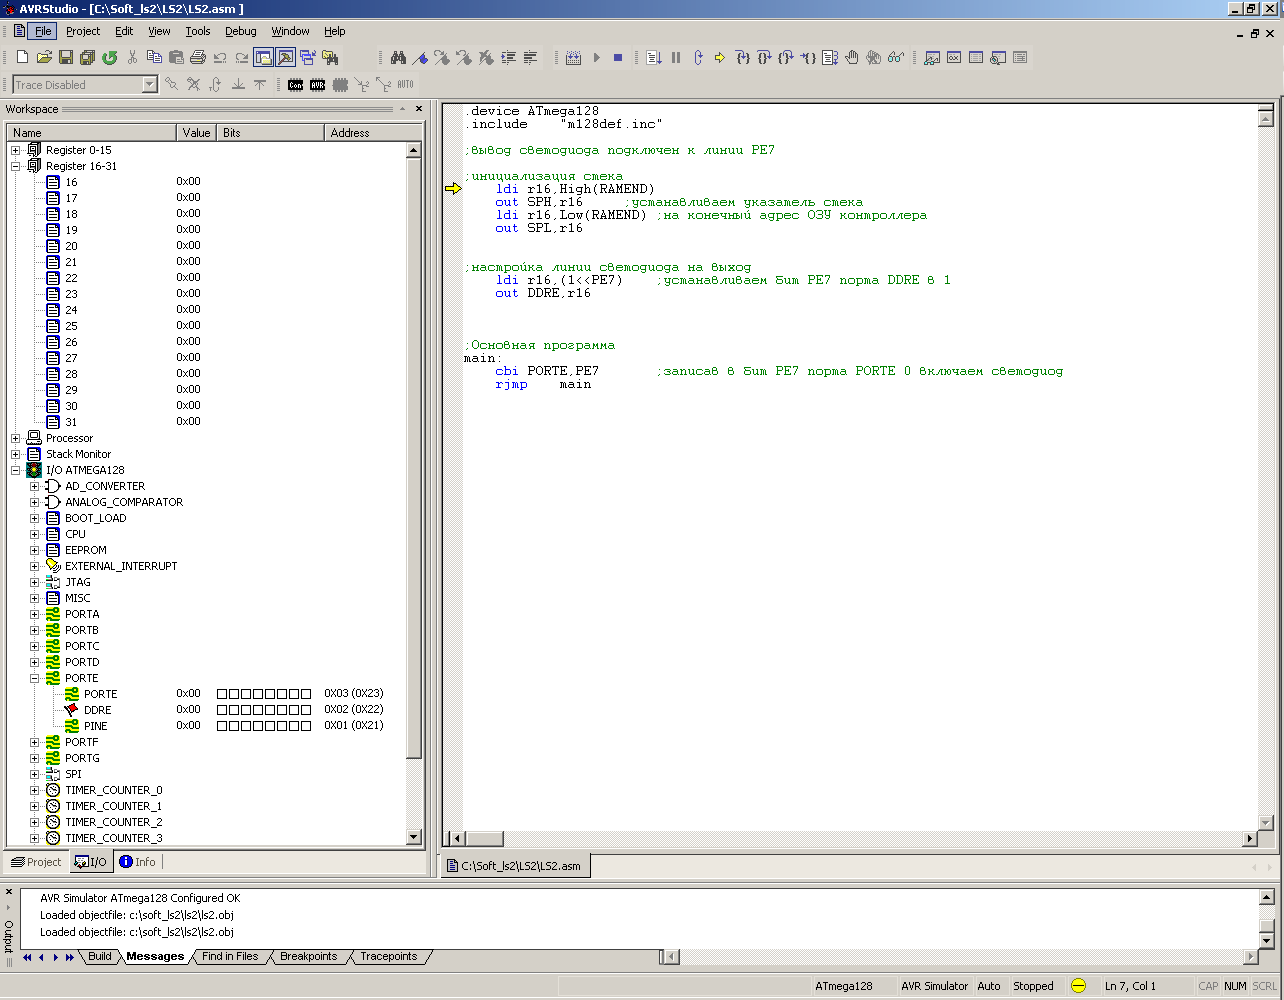Switch to the Build output tab
The width and height of the screenshot is (1284, 1000).
(x=100, y=957)
